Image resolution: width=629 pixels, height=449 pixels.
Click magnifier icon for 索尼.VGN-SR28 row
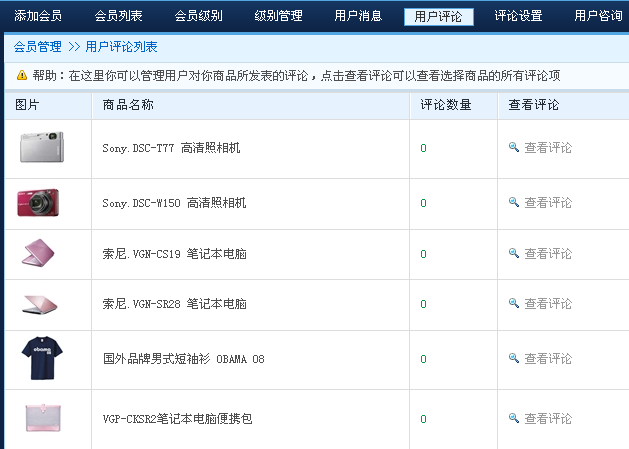click(513, 303)
